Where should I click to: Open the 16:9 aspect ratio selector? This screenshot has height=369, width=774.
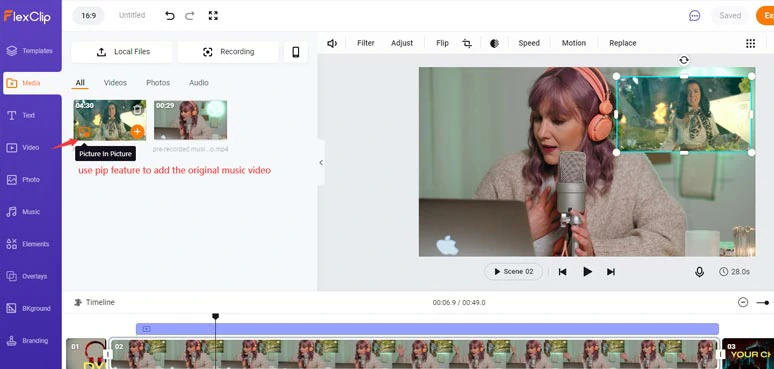click(x=88, y=15)
